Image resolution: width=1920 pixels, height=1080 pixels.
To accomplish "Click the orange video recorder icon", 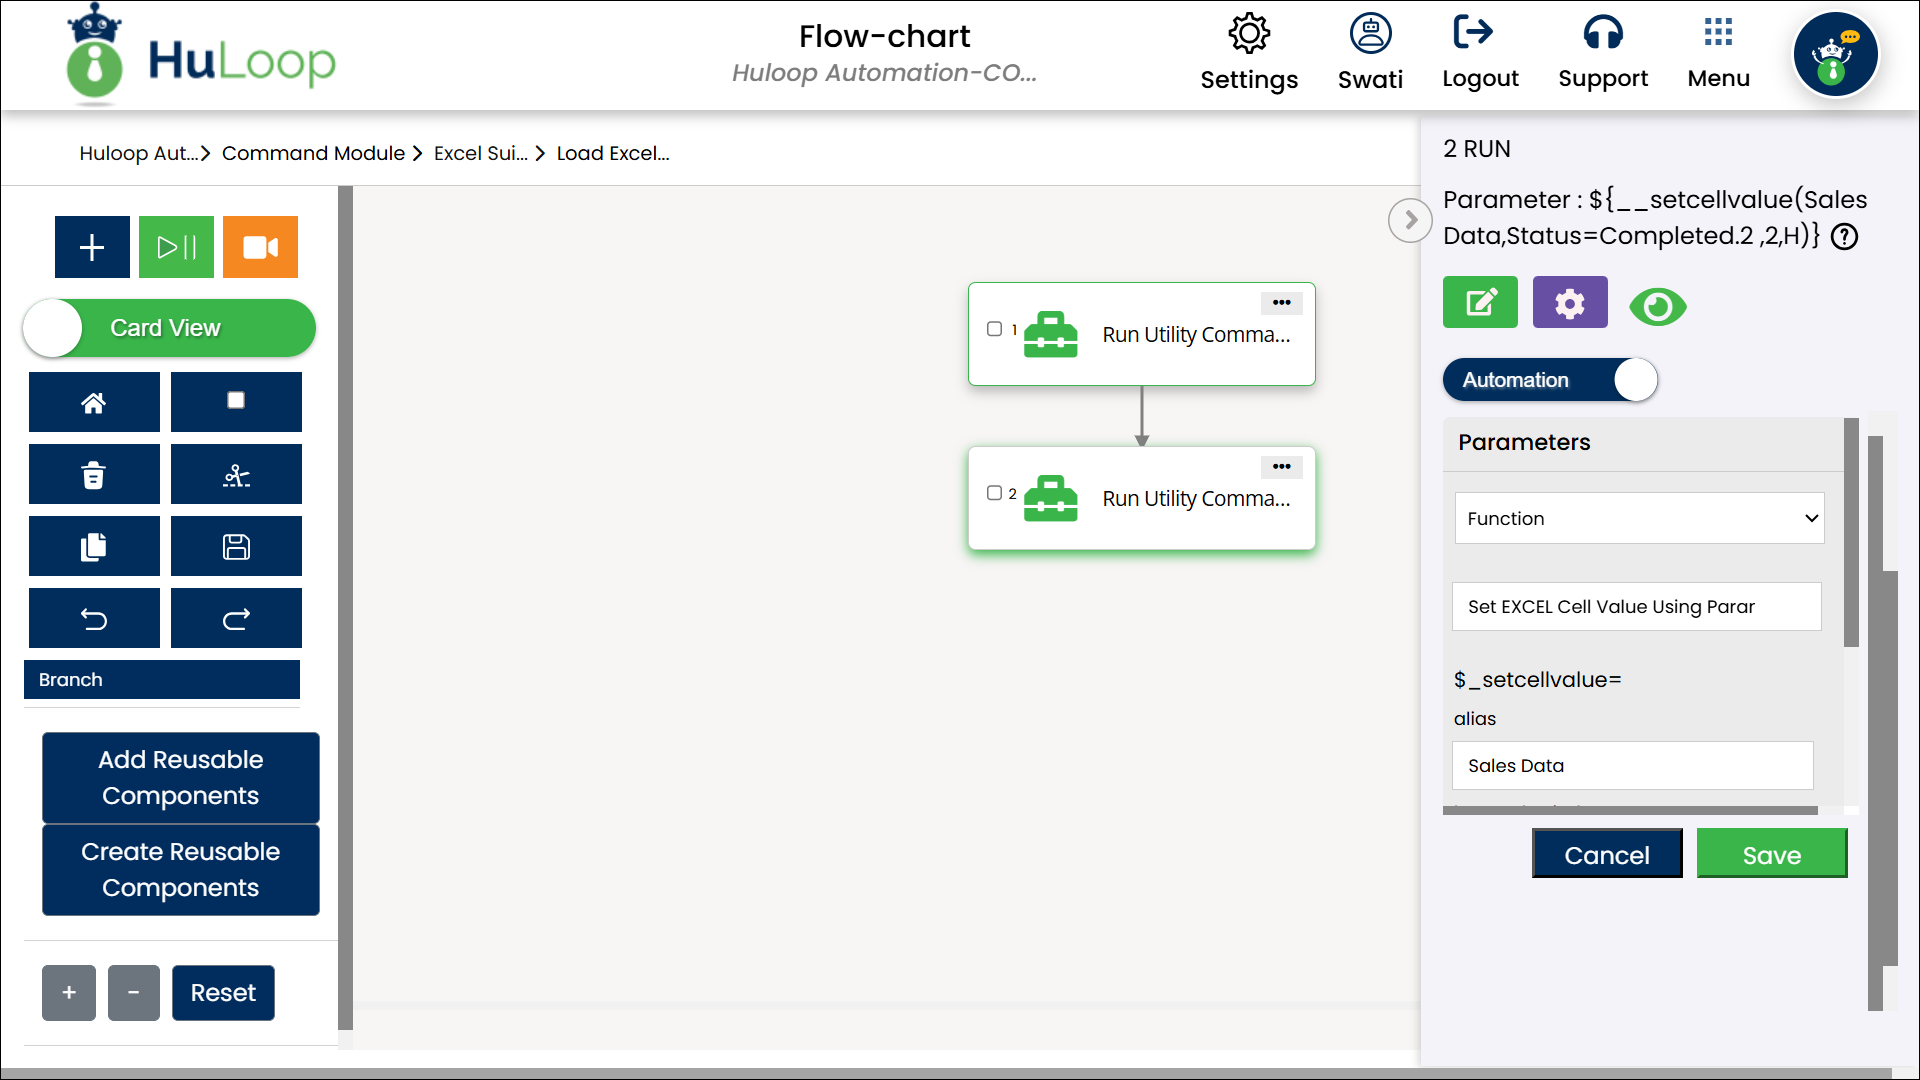I will click(x=260, y=247).
